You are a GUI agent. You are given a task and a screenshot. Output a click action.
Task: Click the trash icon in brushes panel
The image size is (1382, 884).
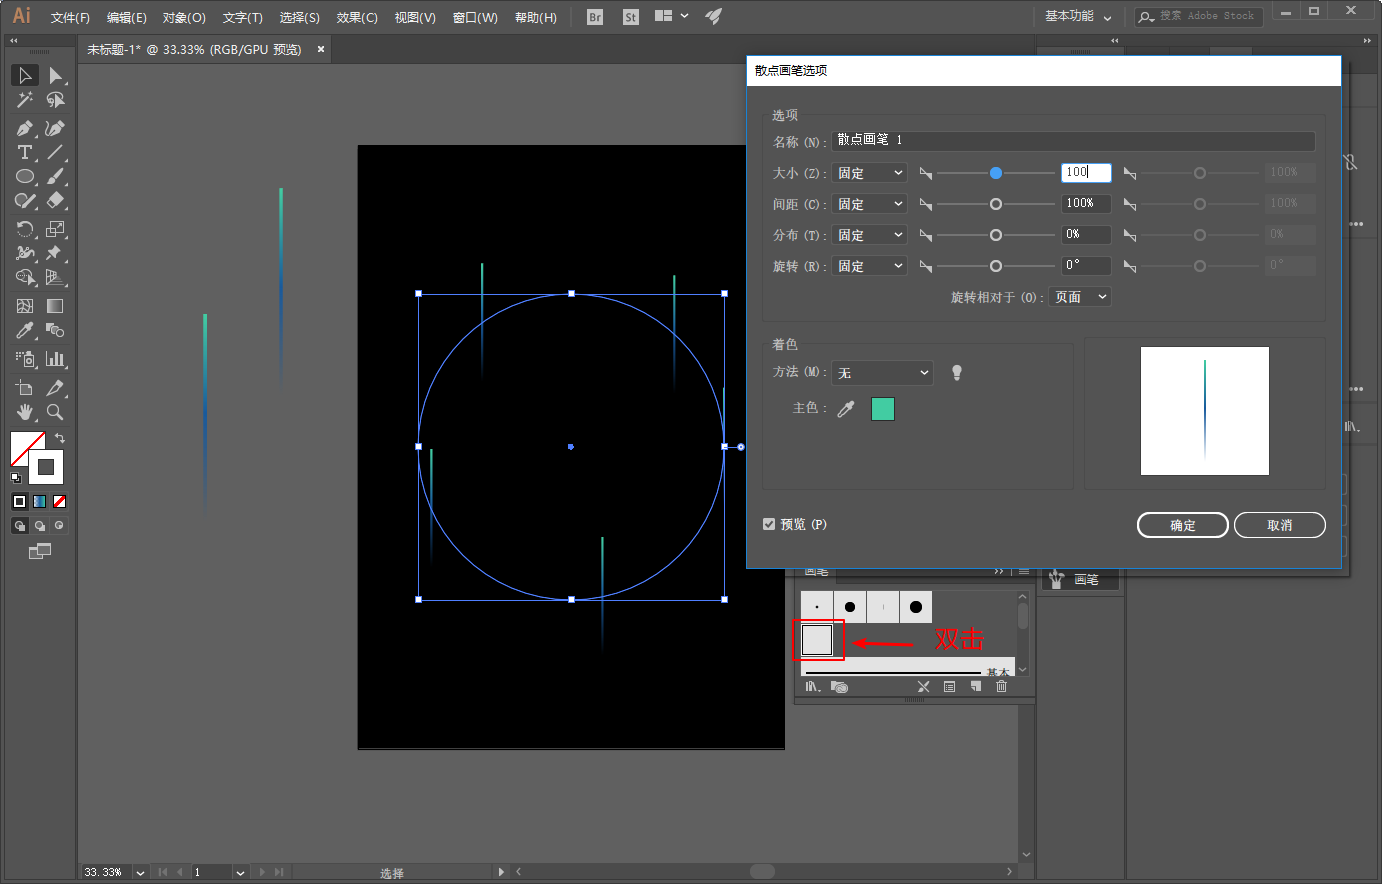point(1001,687)
